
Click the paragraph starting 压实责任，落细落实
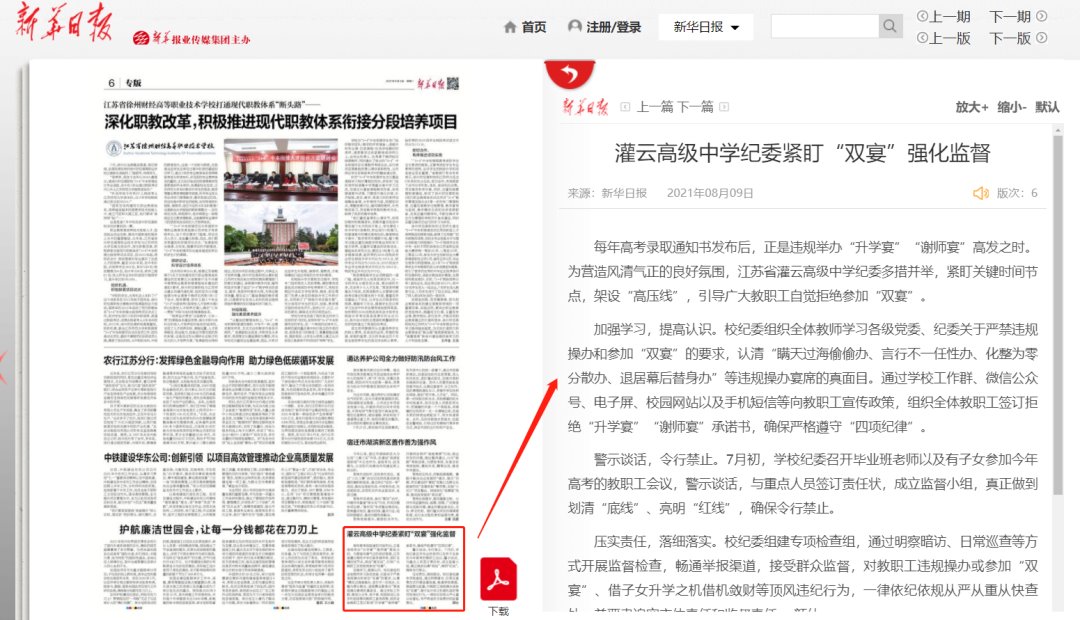(802, 572)
